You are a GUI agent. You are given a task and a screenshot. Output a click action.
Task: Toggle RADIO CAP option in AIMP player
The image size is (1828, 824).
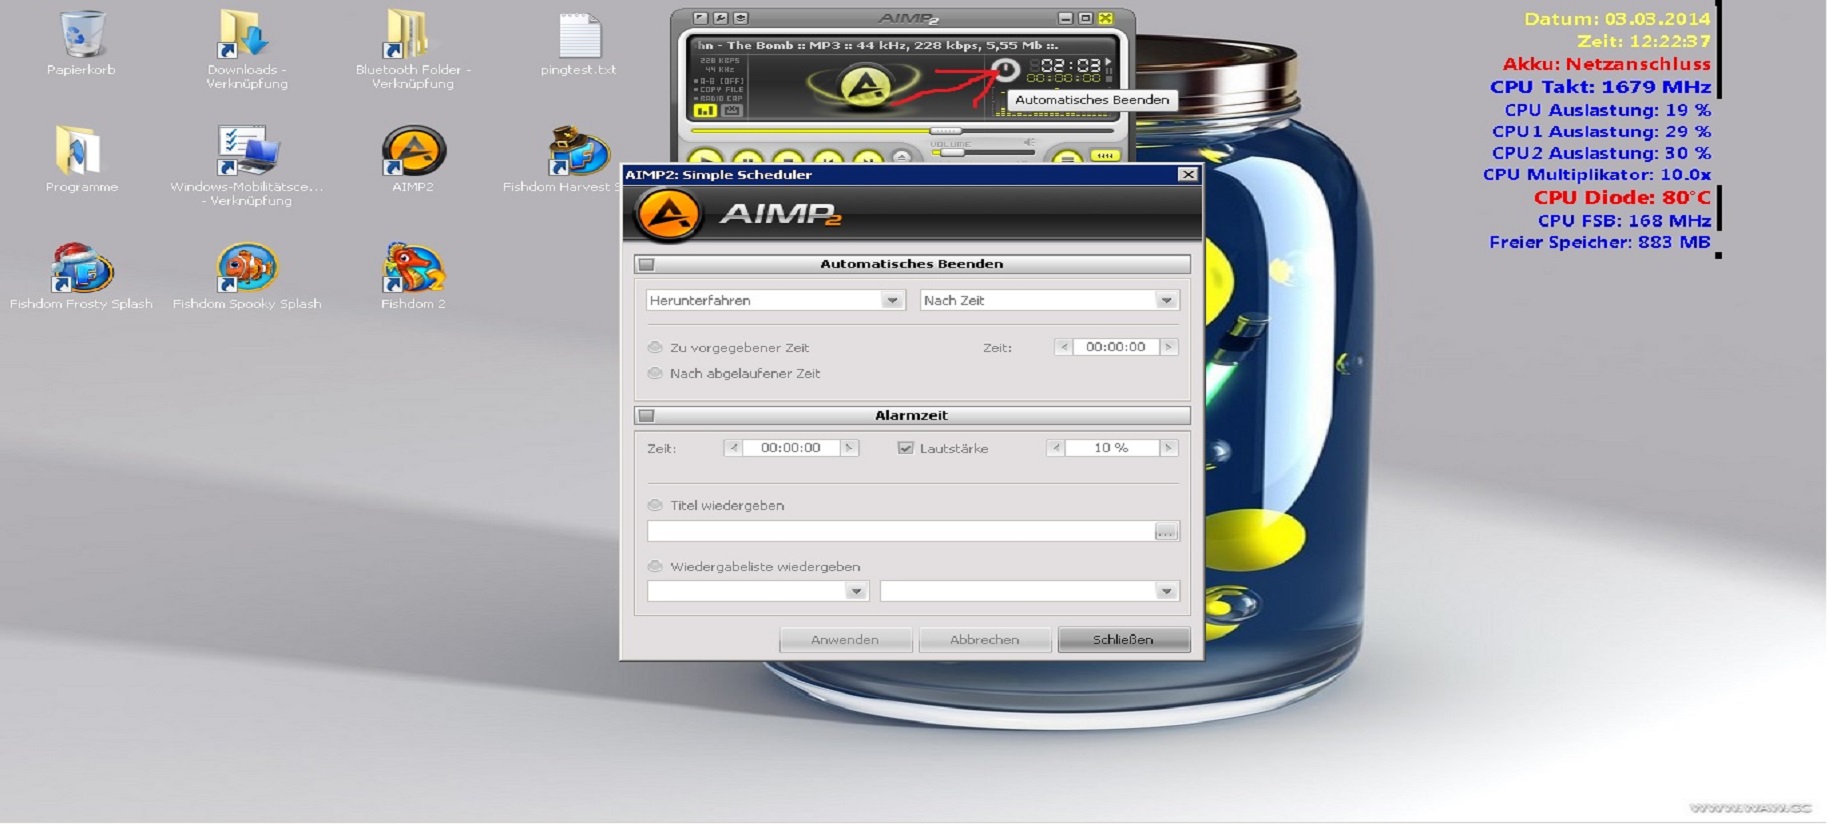click(718, 98)
